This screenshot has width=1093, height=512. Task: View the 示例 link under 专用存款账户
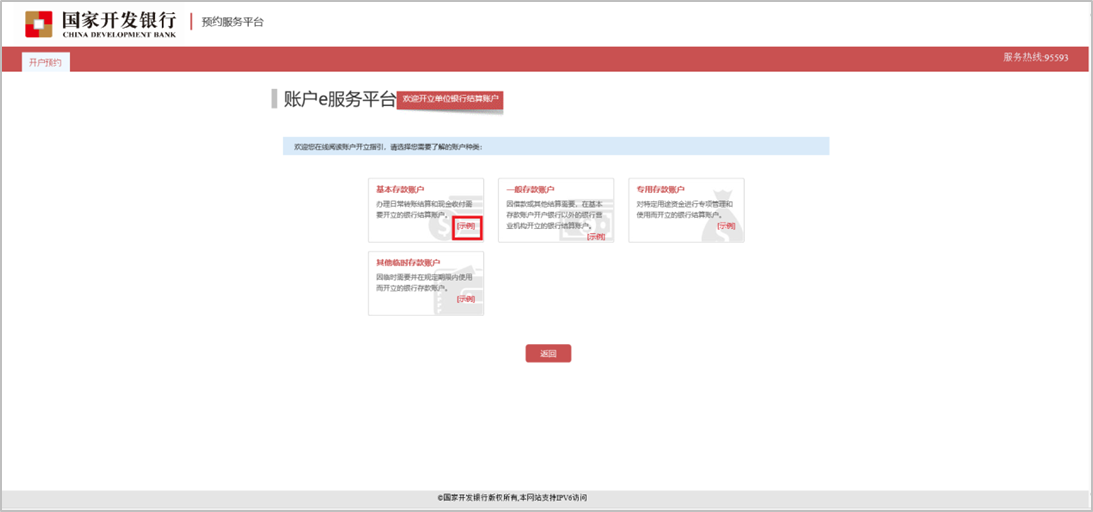(x=726, y=226)
